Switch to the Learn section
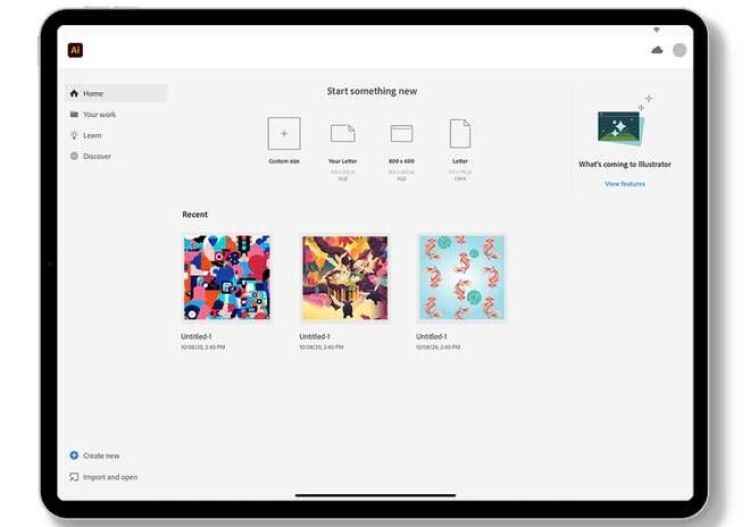This screenshot has width=750, height=527. click(92, 136)
